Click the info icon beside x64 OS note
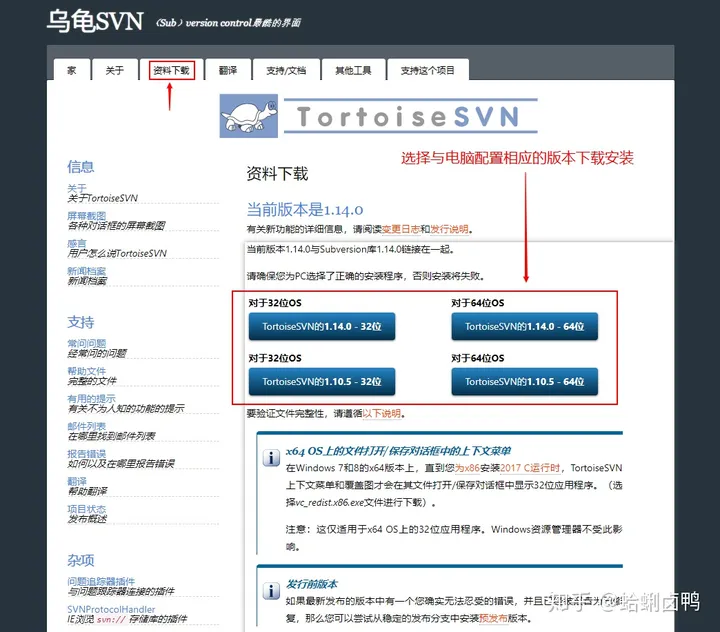The width and height of the screenshot is (720, 632). 271,457
